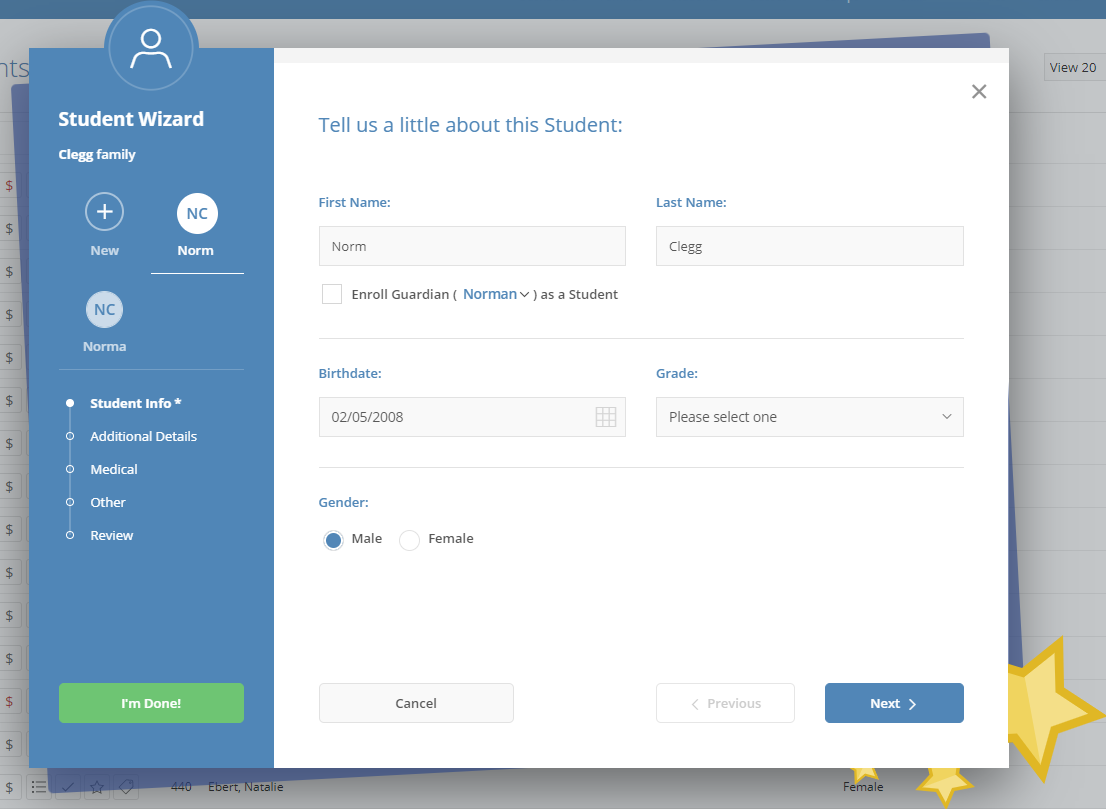Check the Enroll Guardian as a Student box

click(332, 294)
